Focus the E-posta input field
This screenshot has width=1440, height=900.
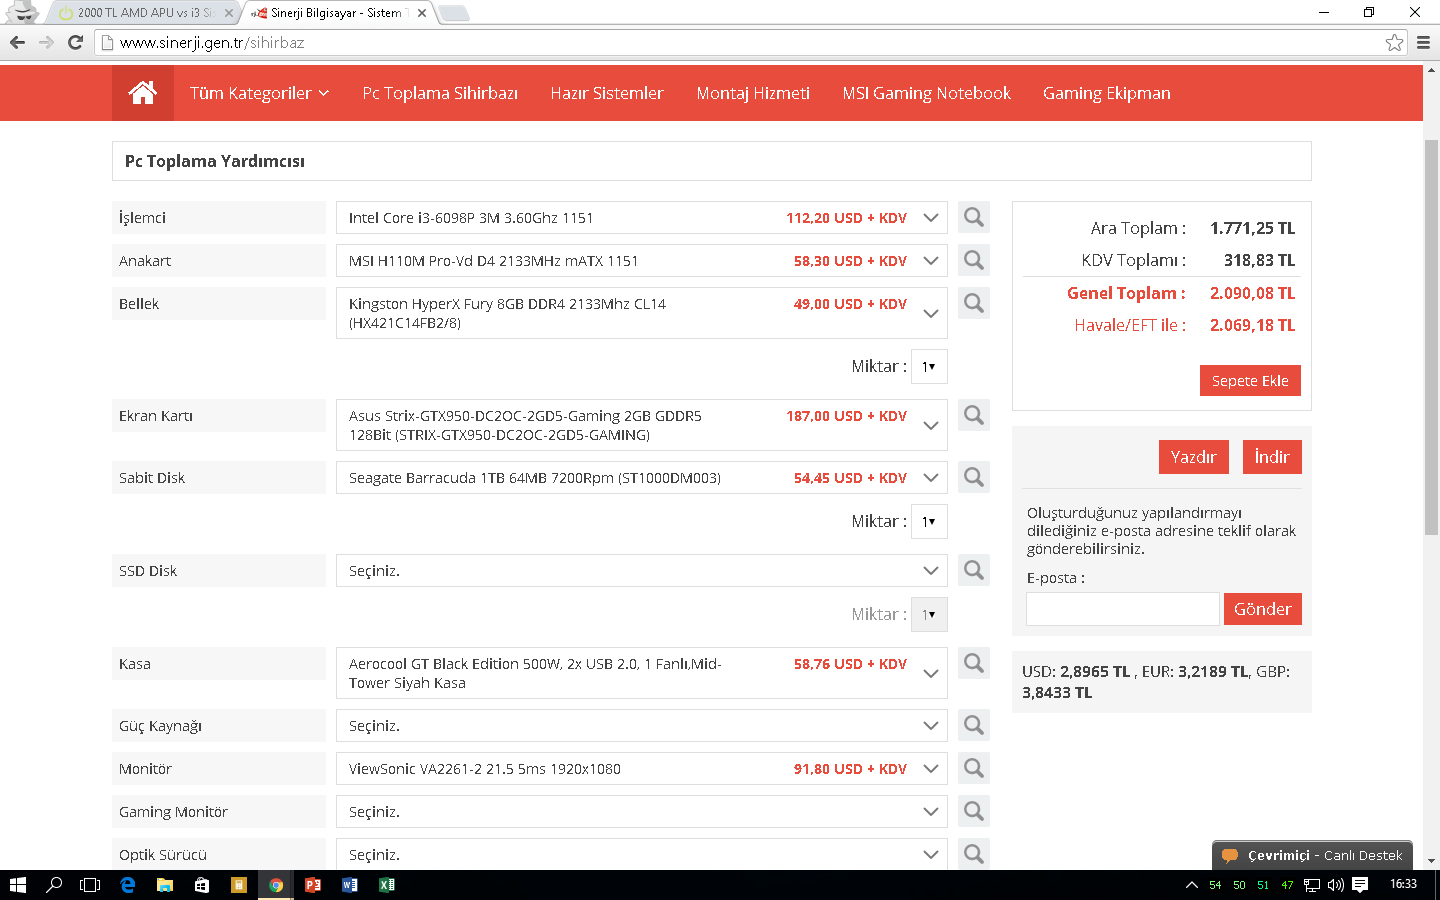coord(1123,609)
